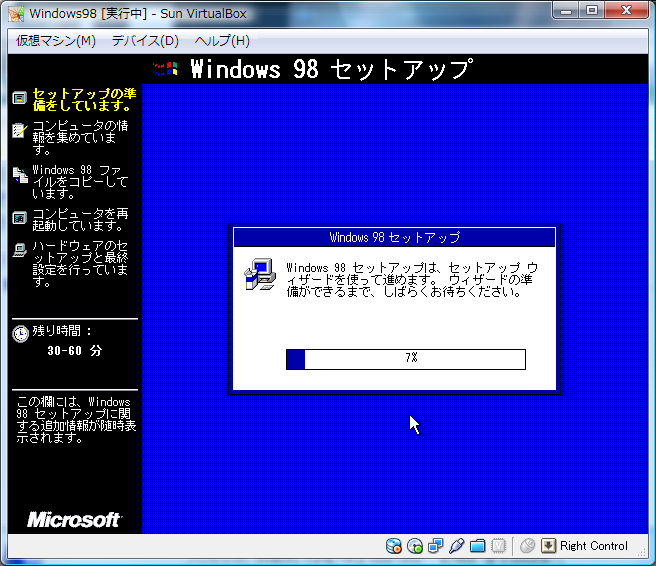The width and height of the screenshot is (656, 566).
Task: Click the Windows flag logo in setup header
Action: (x=165, y=69)
